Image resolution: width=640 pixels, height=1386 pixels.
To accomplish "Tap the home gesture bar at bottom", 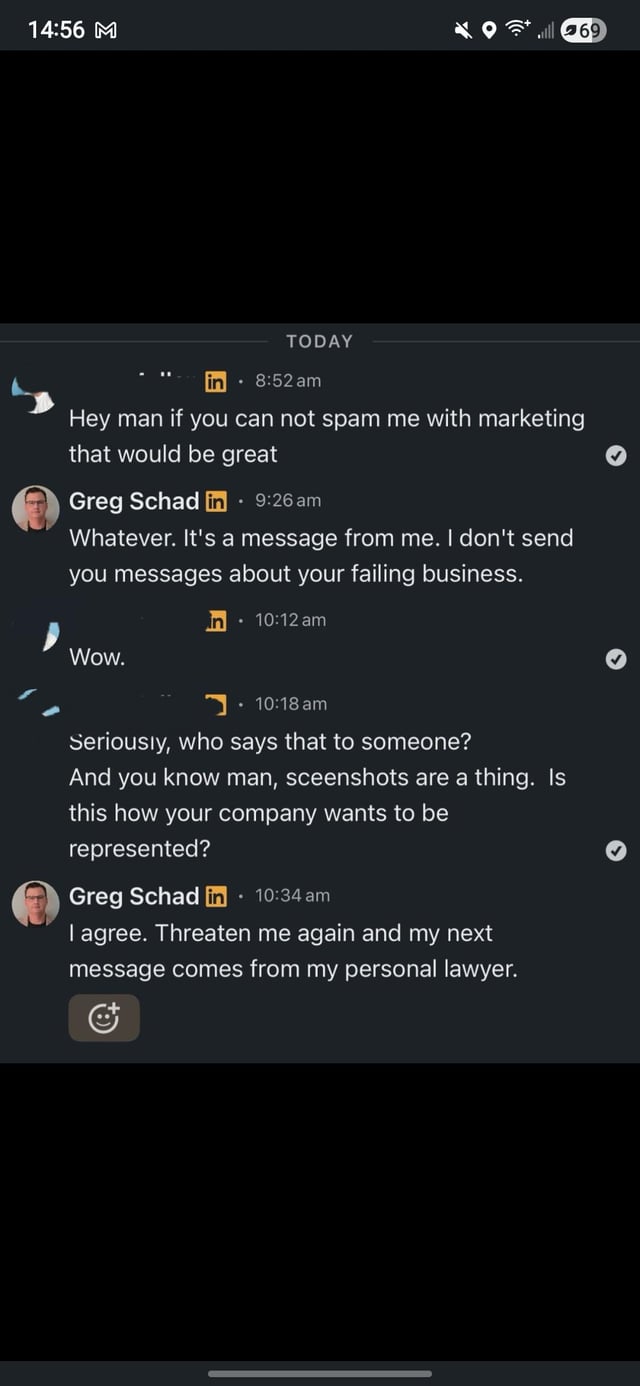I will [x=320, y=1373].
